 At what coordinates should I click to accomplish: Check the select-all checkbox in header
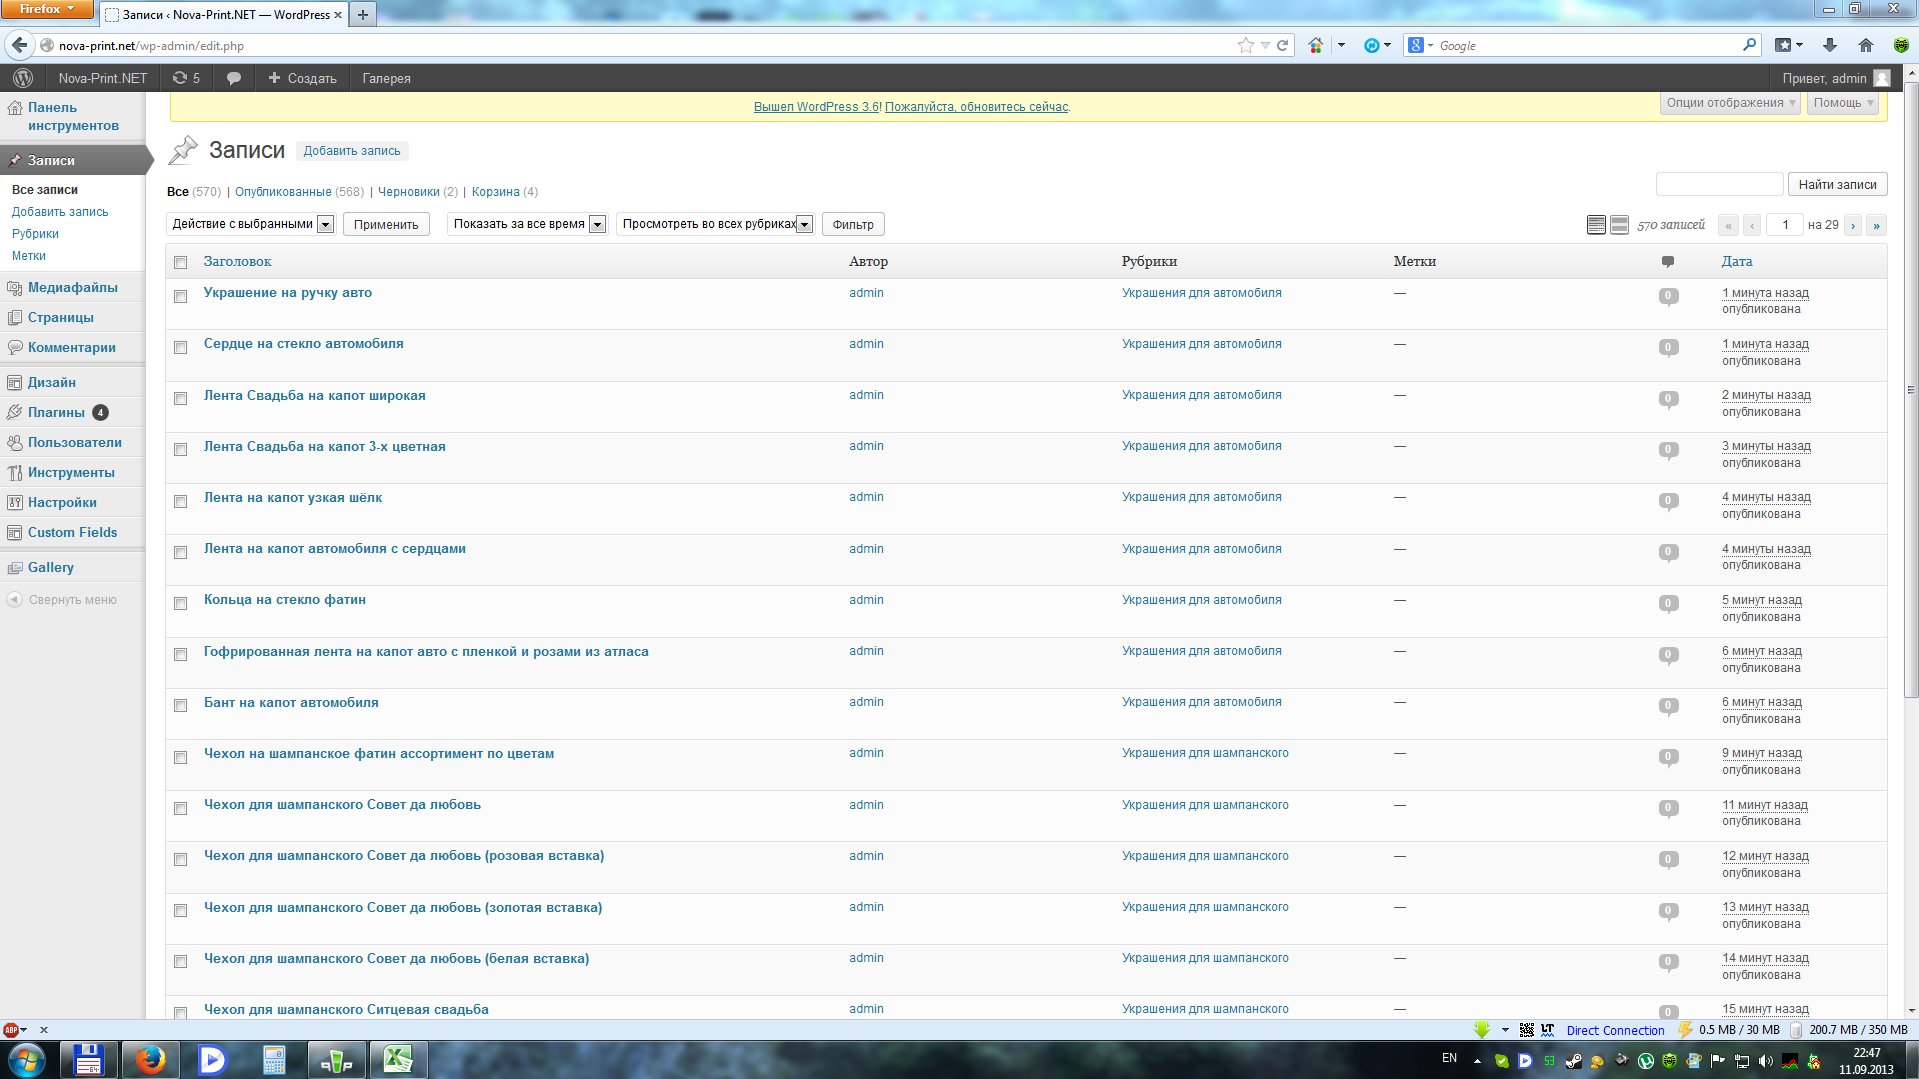[181, 262]
